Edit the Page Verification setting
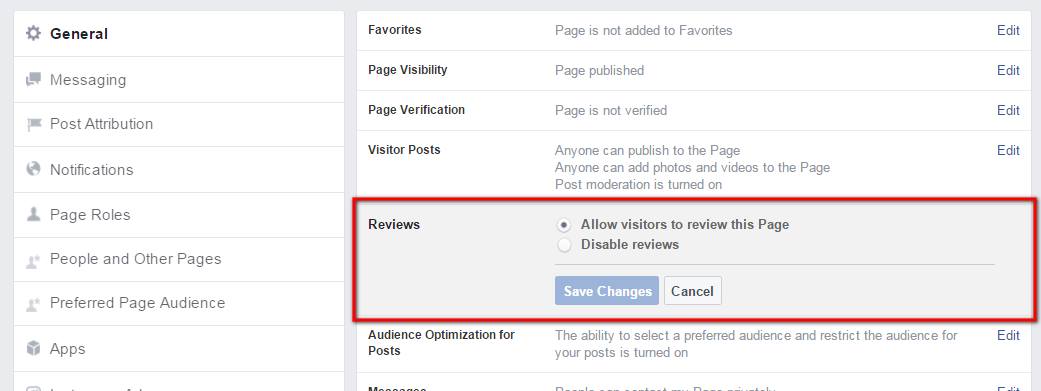This screenshot has height=391, width=1041. 1008,110
